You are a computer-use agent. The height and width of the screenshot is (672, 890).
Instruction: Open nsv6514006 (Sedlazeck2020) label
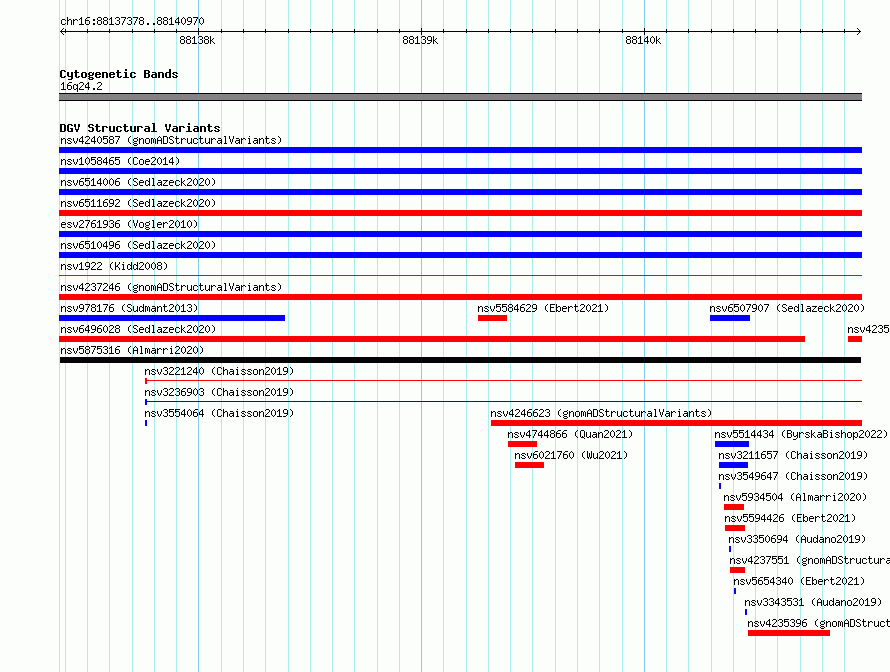click(x=138, y=182)
